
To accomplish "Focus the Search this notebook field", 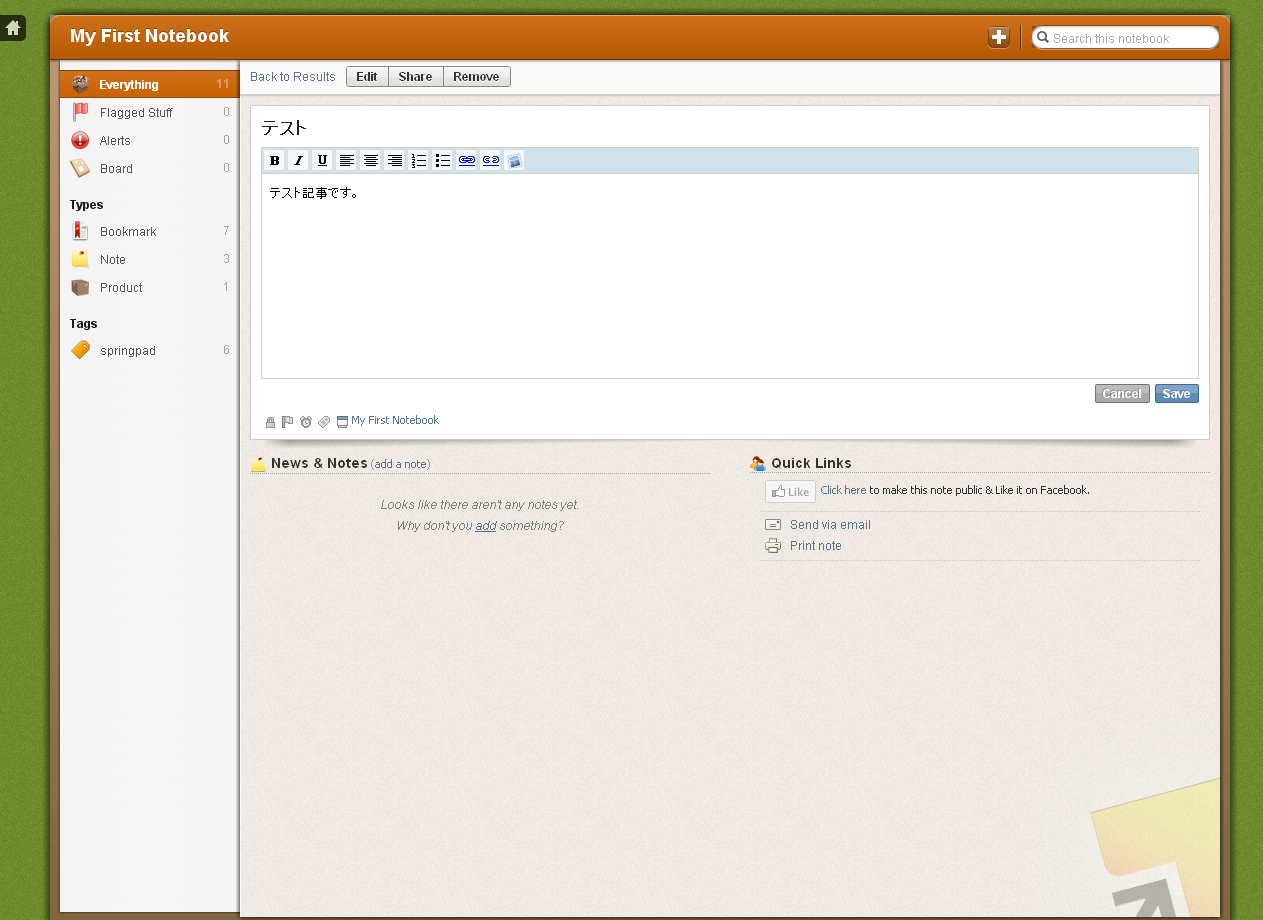I will click(1125, 38).
